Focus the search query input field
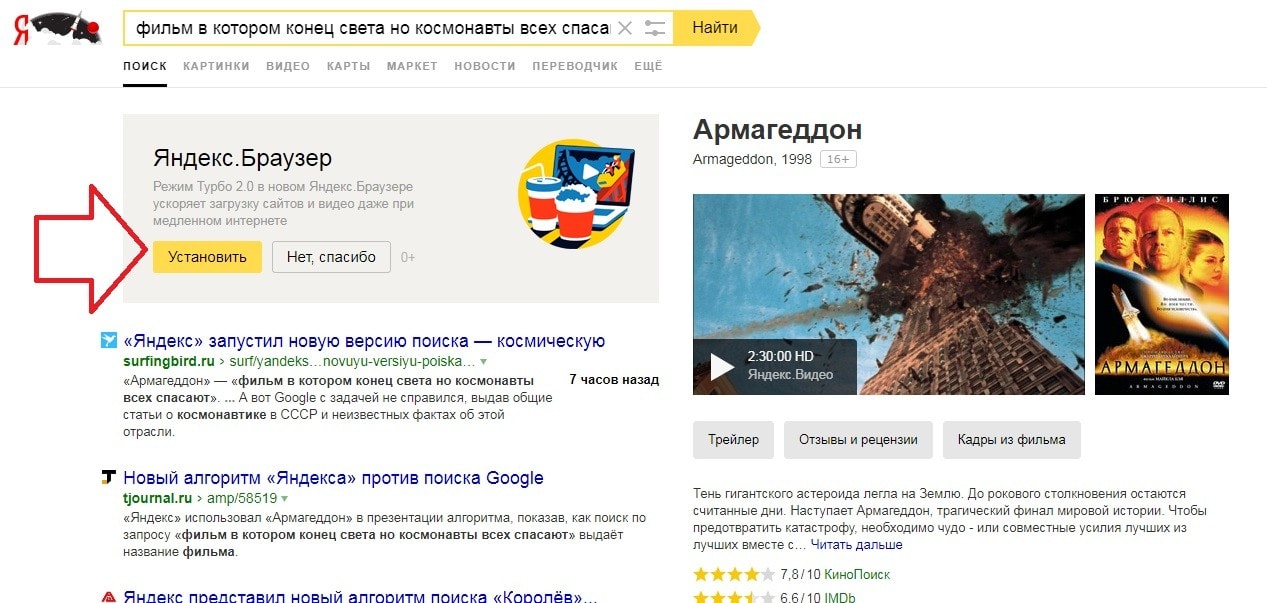1267x603 pixels. (x=372, y=28)
